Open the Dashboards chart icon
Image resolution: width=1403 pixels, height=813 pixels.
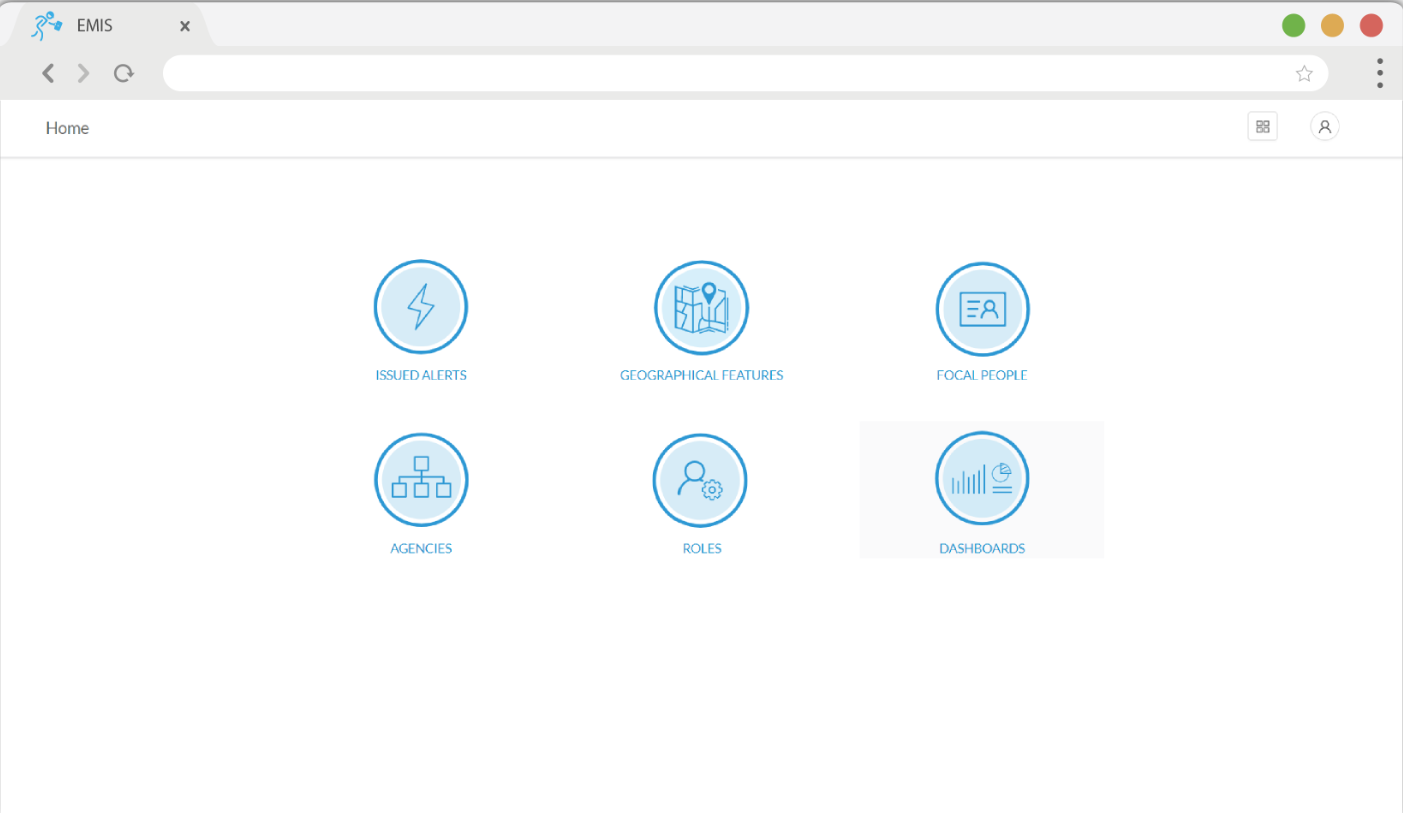coord(982,478)
